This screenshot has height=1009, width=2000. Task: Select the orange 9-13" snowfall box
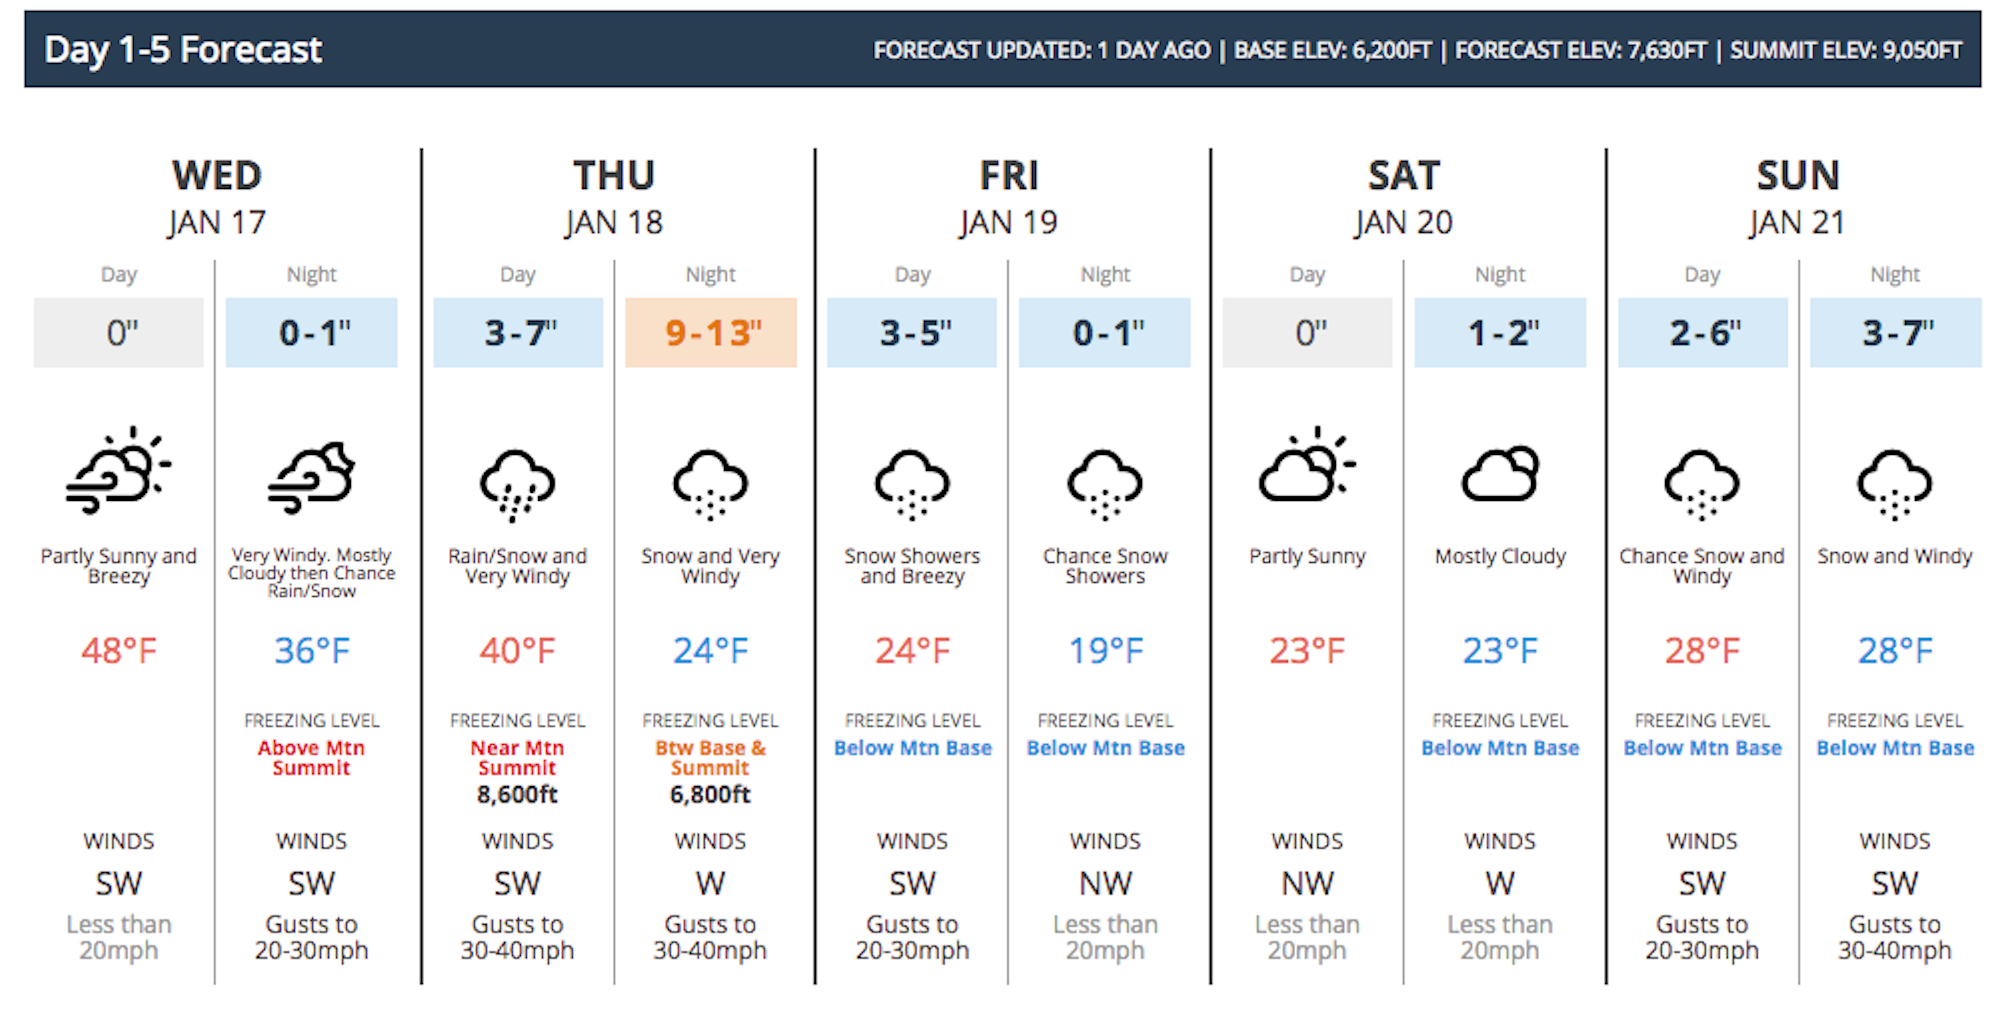click(711, 333)
